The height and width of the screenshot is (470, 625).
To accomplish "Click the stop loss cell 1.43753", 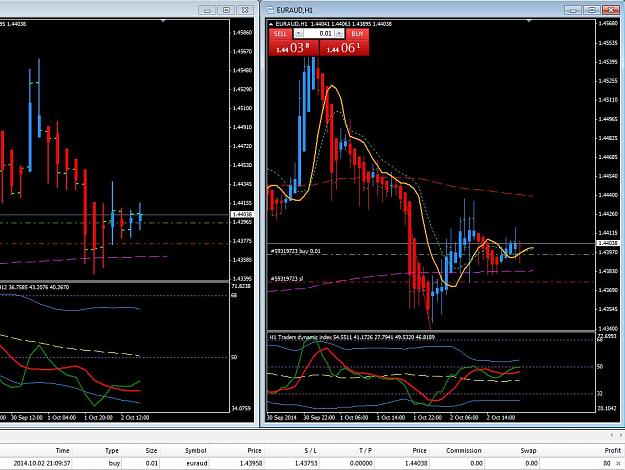I will coord(306,463).
